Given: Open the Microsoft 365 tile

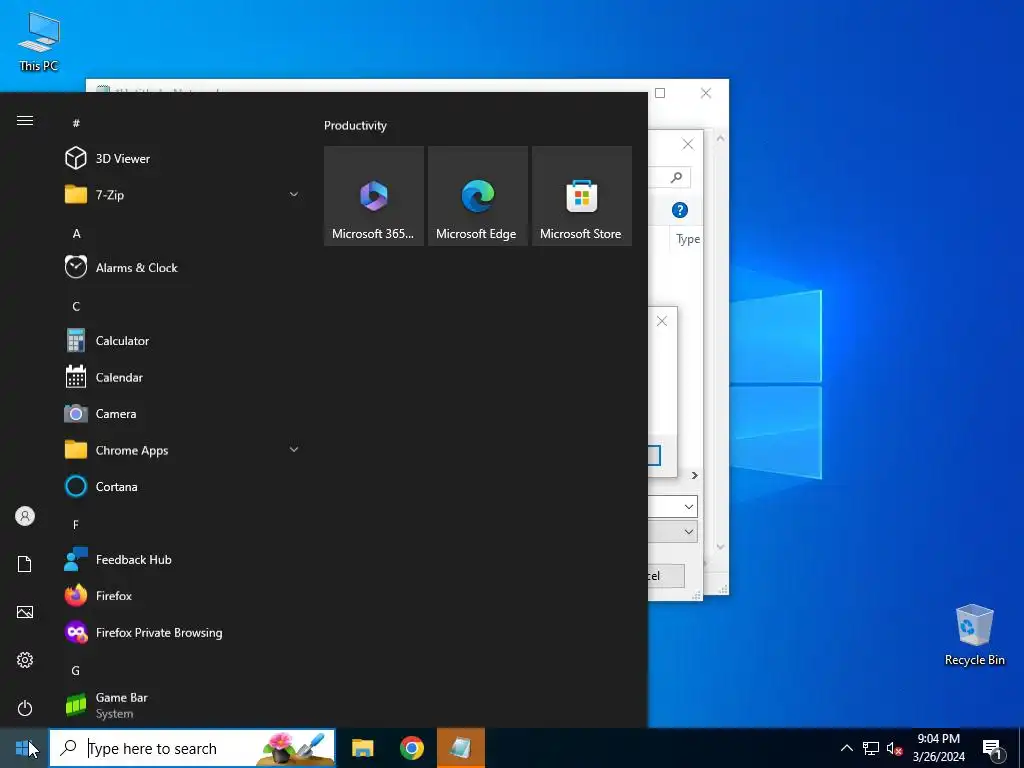Looking at the screenshot, I should point(374,196).
